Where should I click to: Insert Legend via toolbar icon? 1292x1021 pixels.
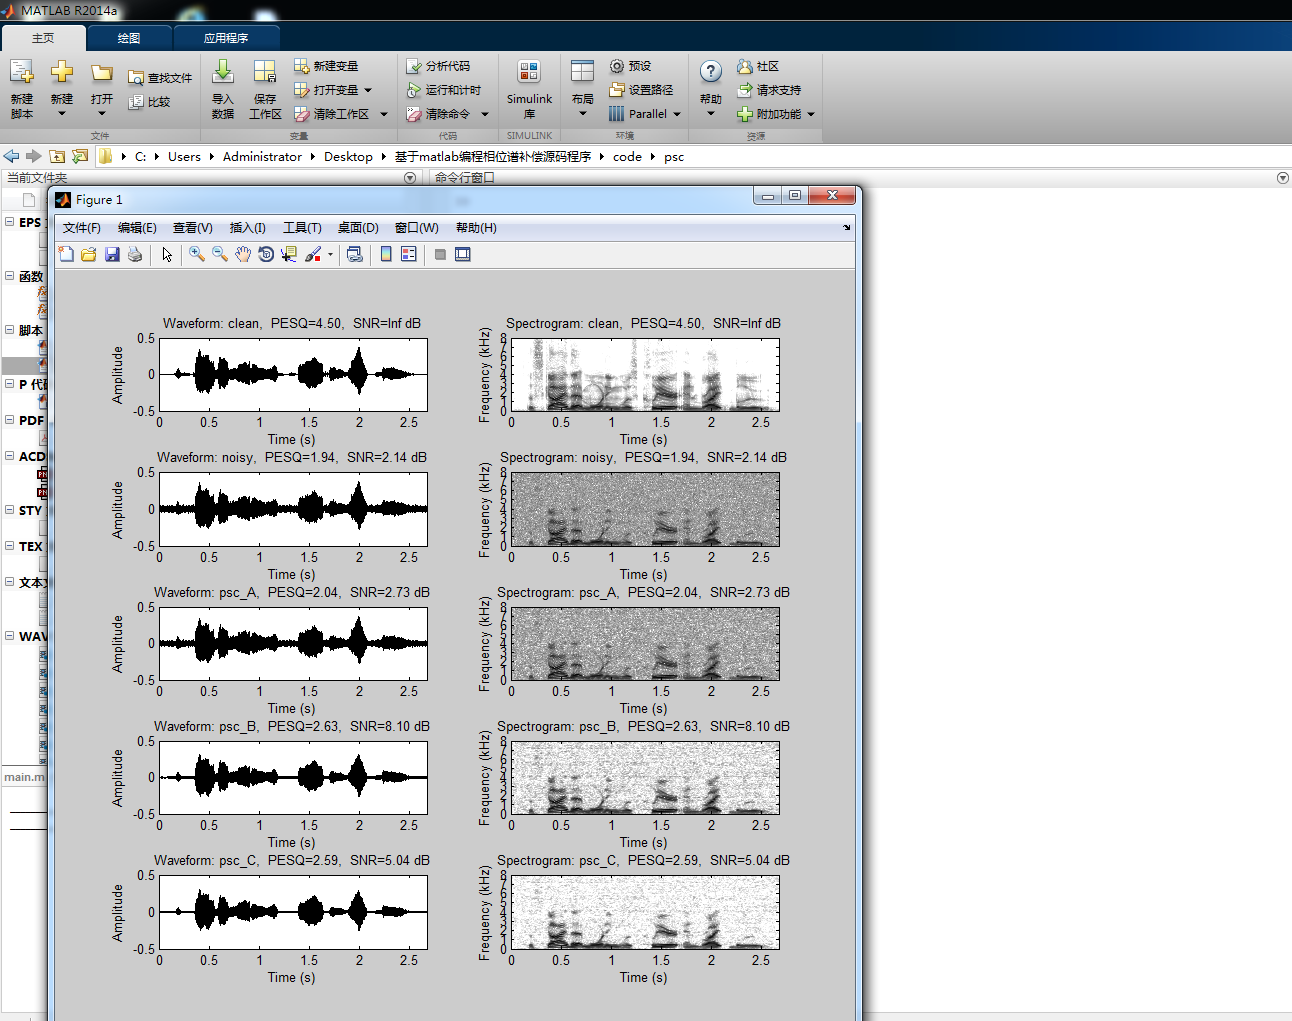pyautogui.click(x=409, y=254)
